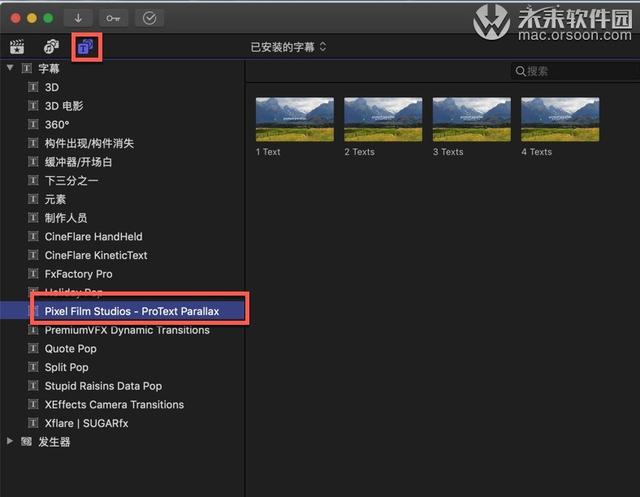Click the title icon beside 缓冲器/开场白
This screenshot has width=640, height=497.
[x=33, y=162]
